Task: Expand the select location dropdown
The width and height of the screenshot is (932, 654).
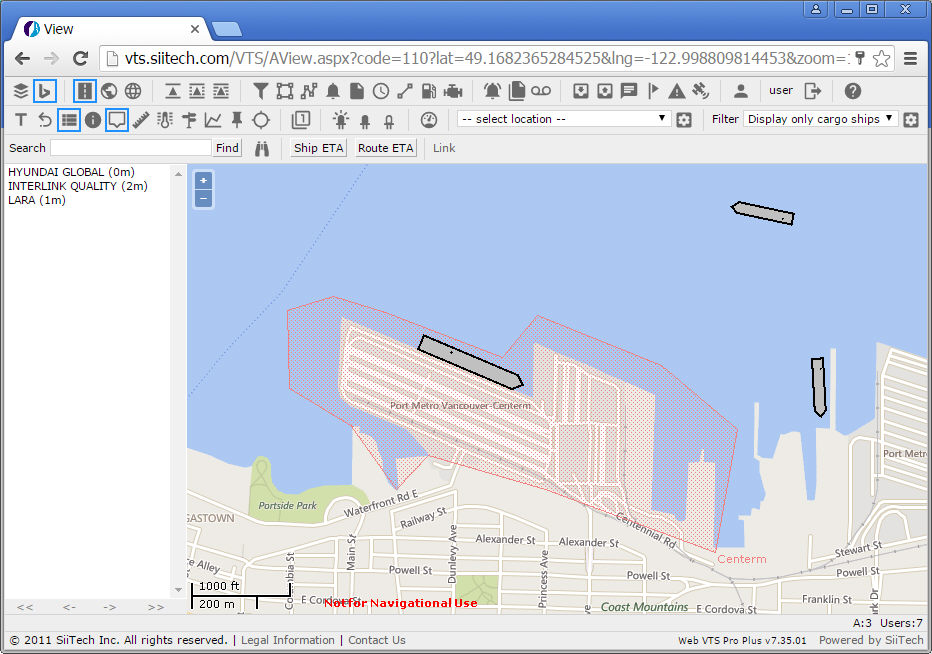Action: 563,119
